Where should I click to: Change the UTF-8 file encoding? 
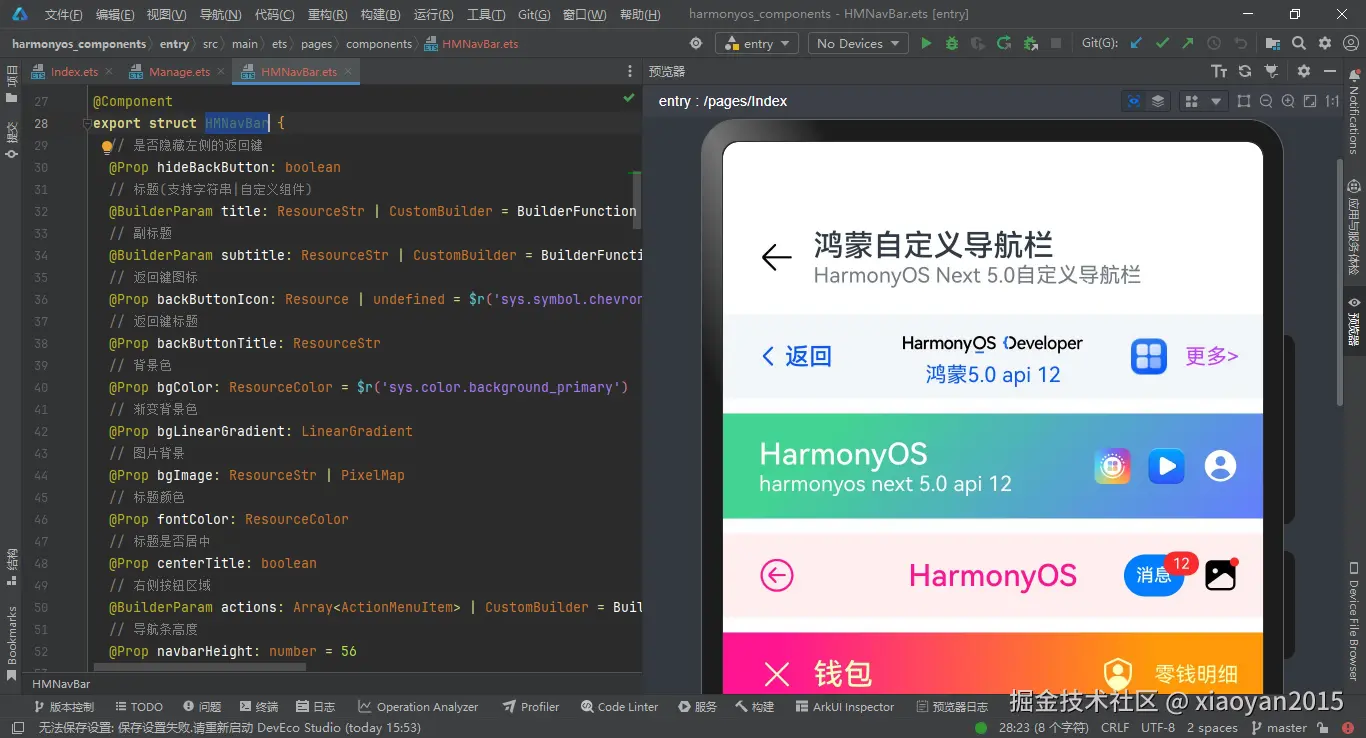(x=1158, y=728)
